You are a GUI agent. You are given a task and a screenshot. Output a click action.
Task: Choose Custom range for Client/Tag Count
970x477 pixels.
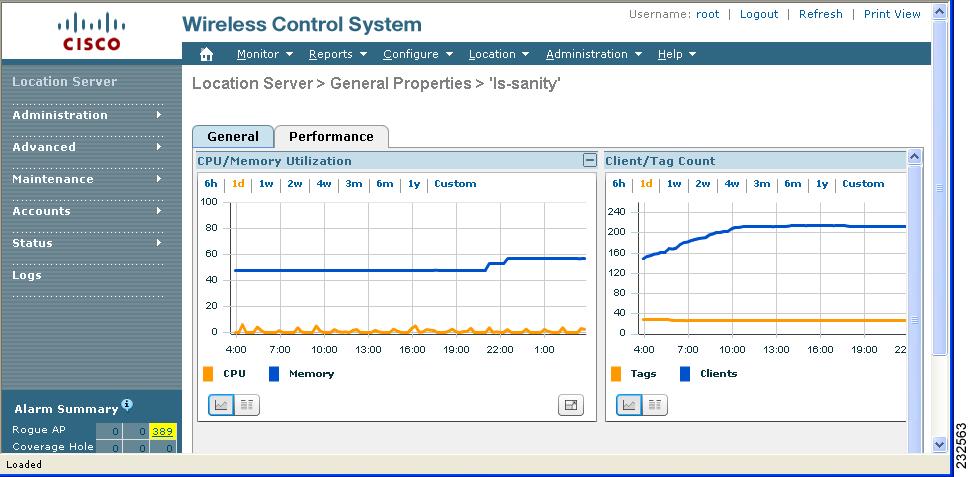pyautogui.click(x=863, y=184)
